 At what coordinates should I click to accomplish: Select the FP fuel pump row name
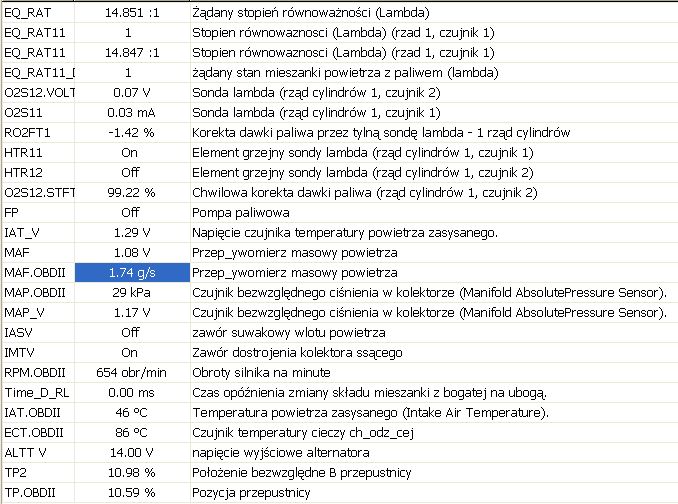(x=12, y=213)
